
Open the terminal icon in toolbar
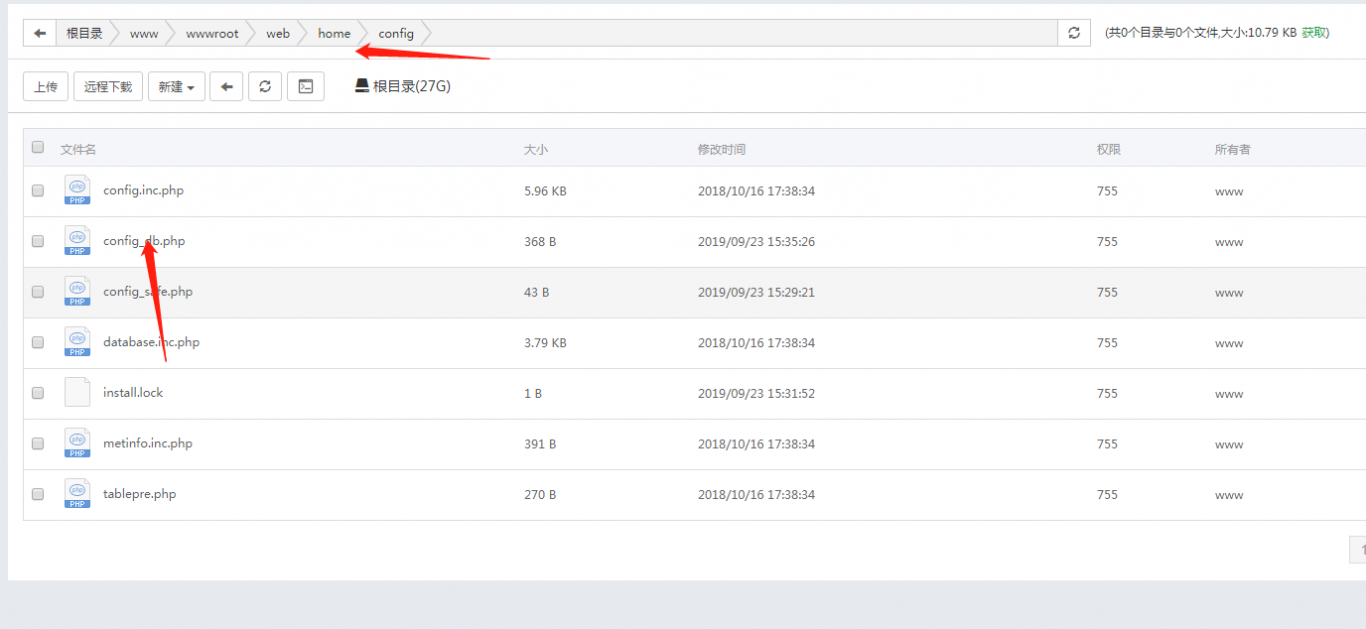coord(305,87)
